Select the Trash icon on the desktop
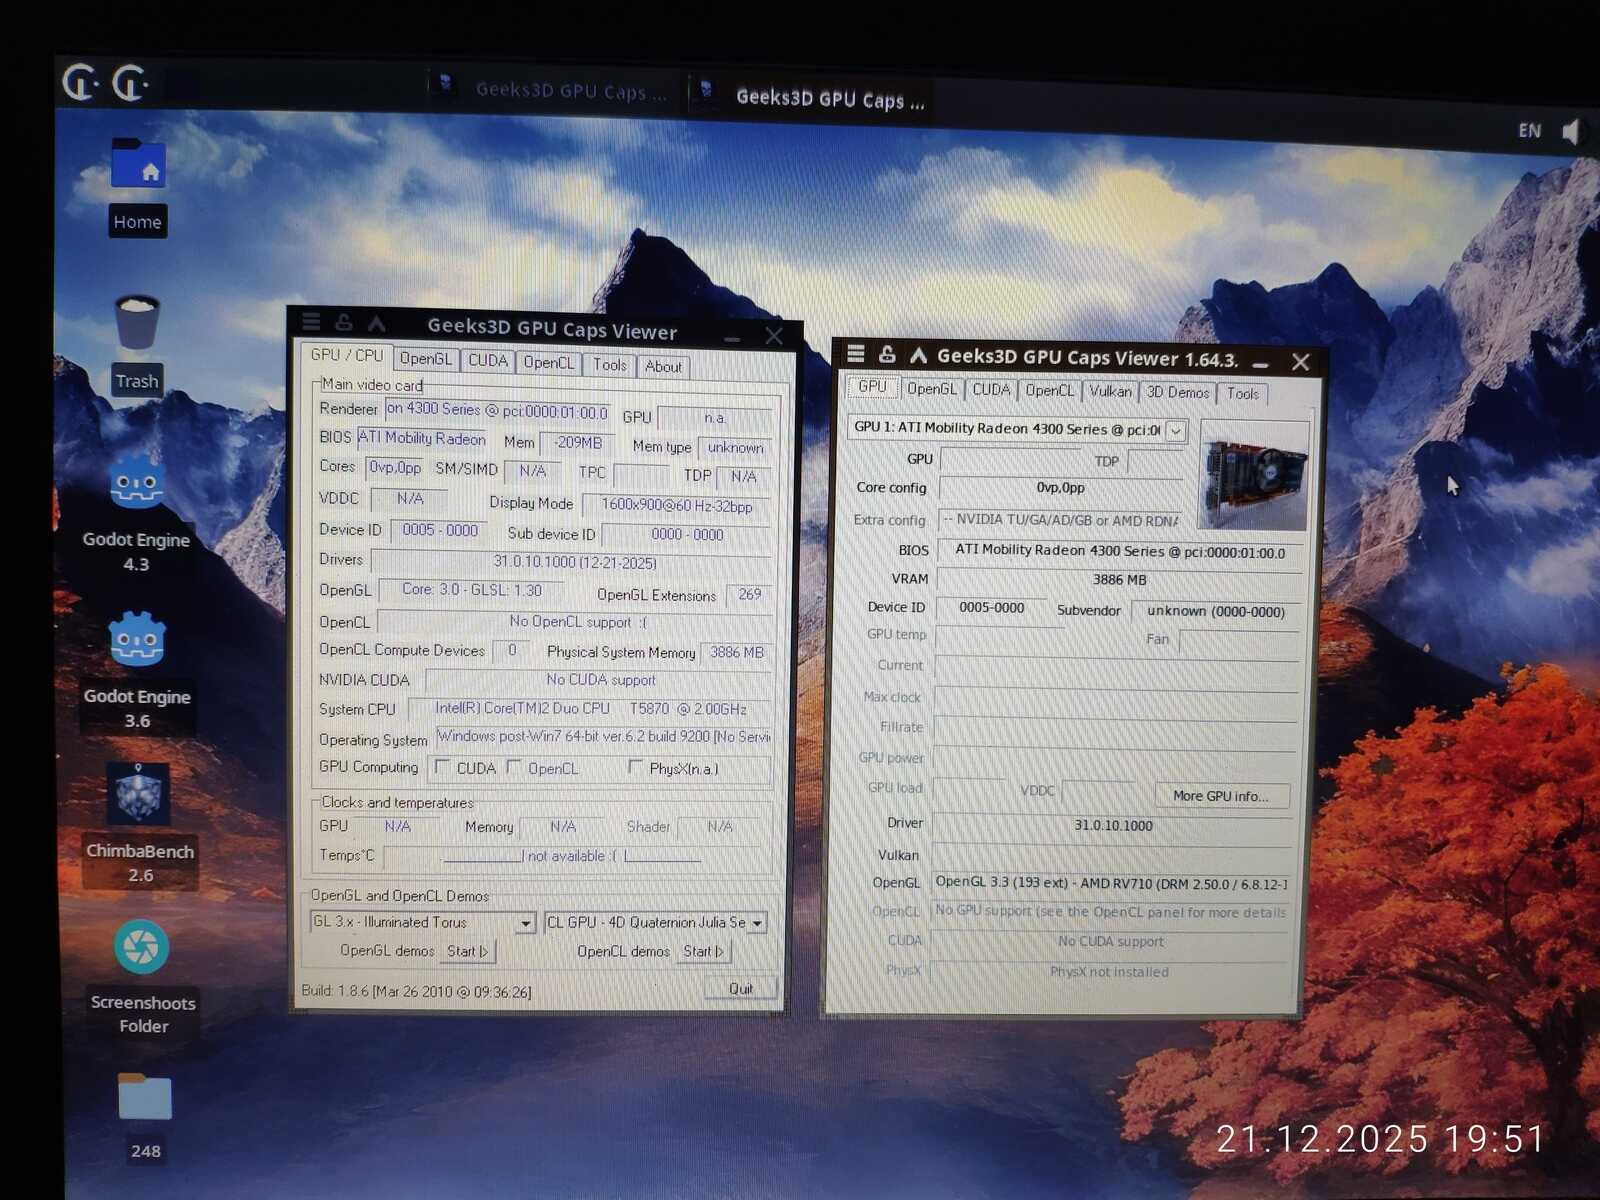Screen dimensions: 1600x1200 [x=137, y=322]
